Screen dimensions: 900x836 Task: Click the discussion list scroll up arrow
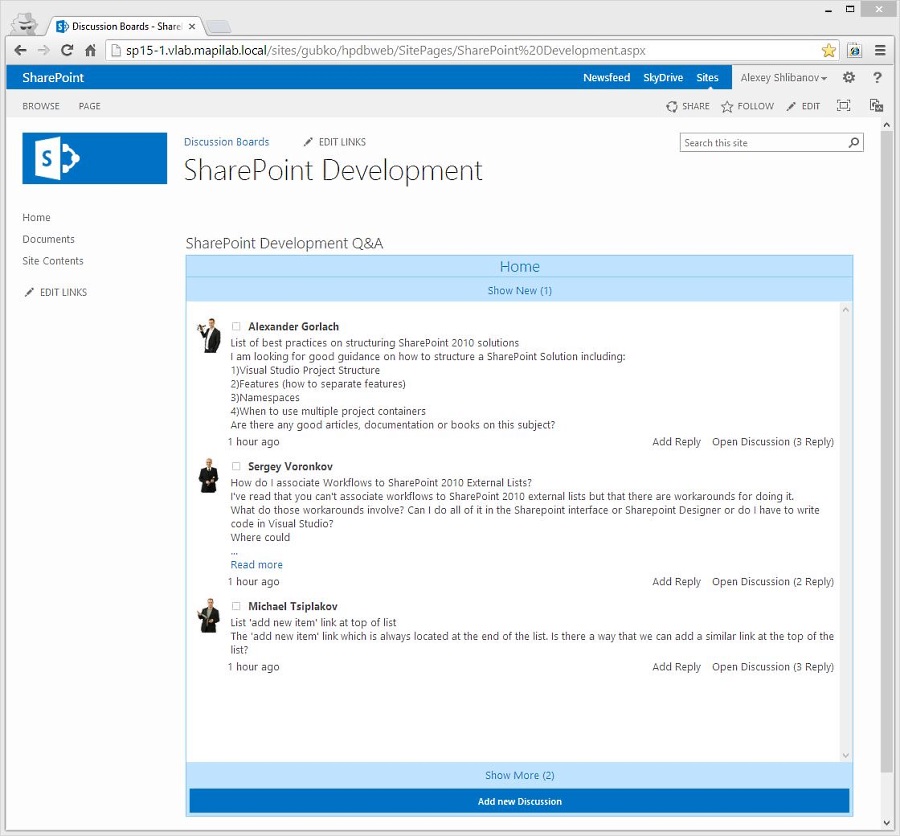click(x=845, y=309)
